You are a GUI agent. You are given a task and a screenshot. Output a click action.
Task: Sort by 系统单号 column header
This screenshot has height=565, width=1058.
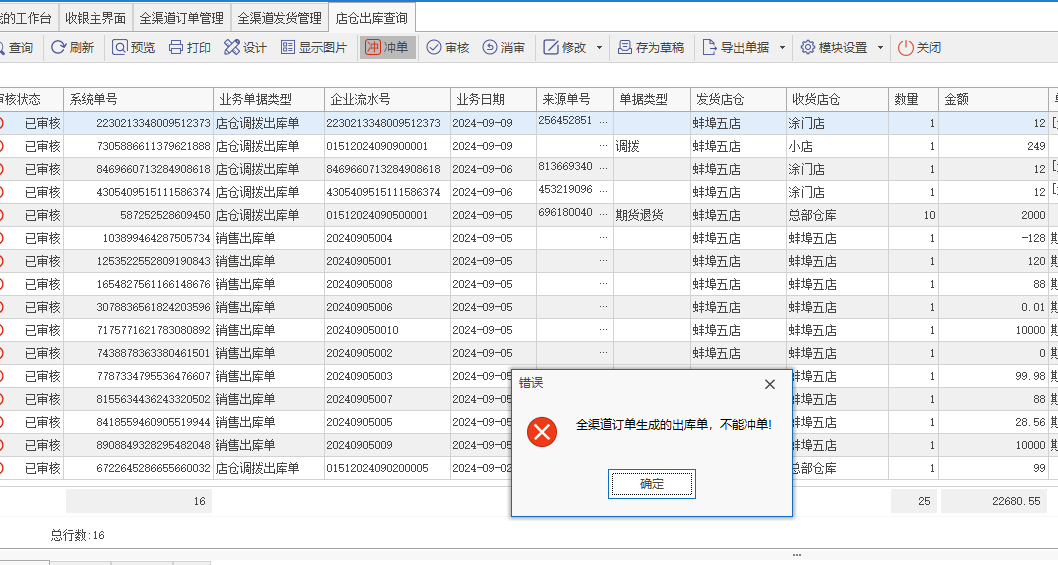138,99
